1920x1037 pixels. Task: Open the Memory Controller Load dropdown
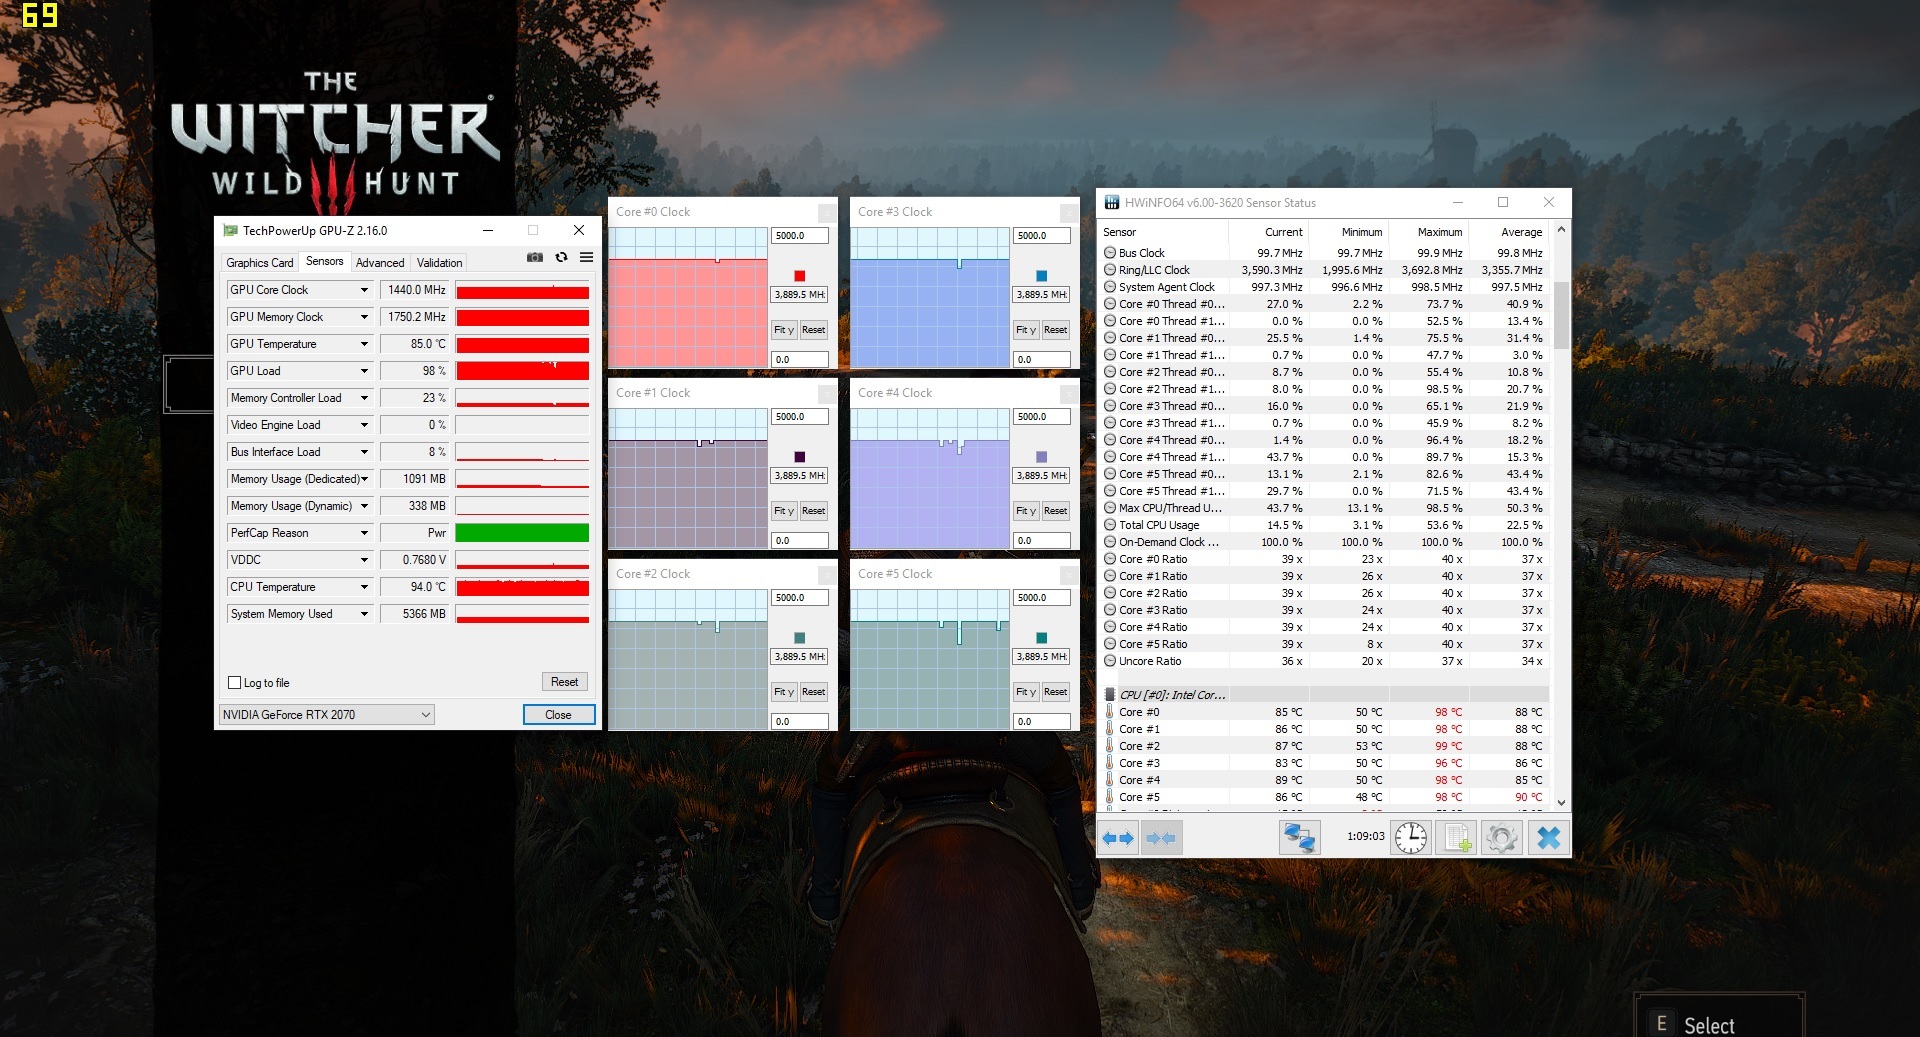click(x=364, y=398)
